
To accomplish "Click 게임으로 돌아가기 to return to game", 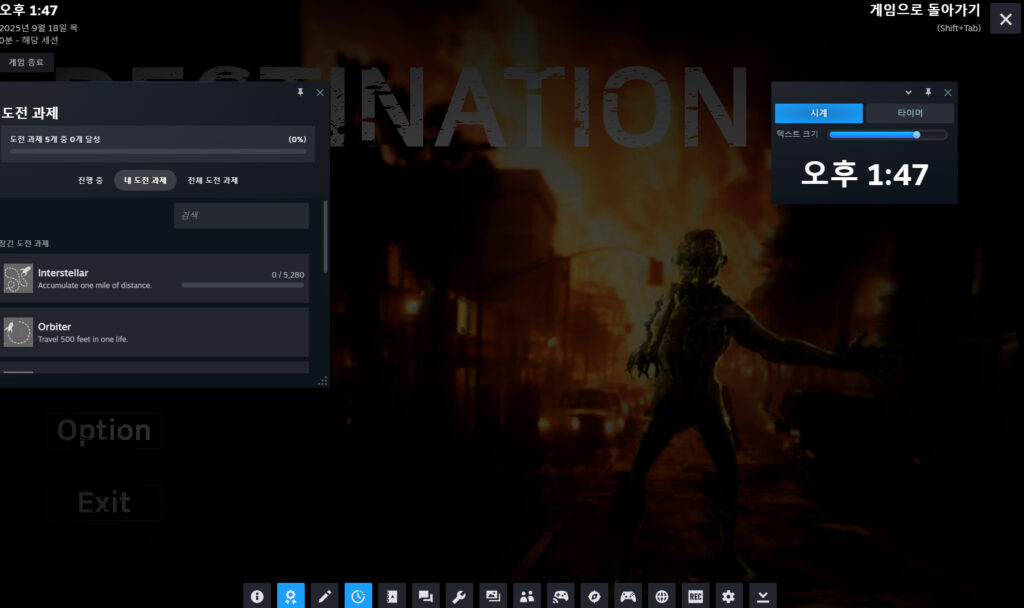I will [x=925, y=10].
